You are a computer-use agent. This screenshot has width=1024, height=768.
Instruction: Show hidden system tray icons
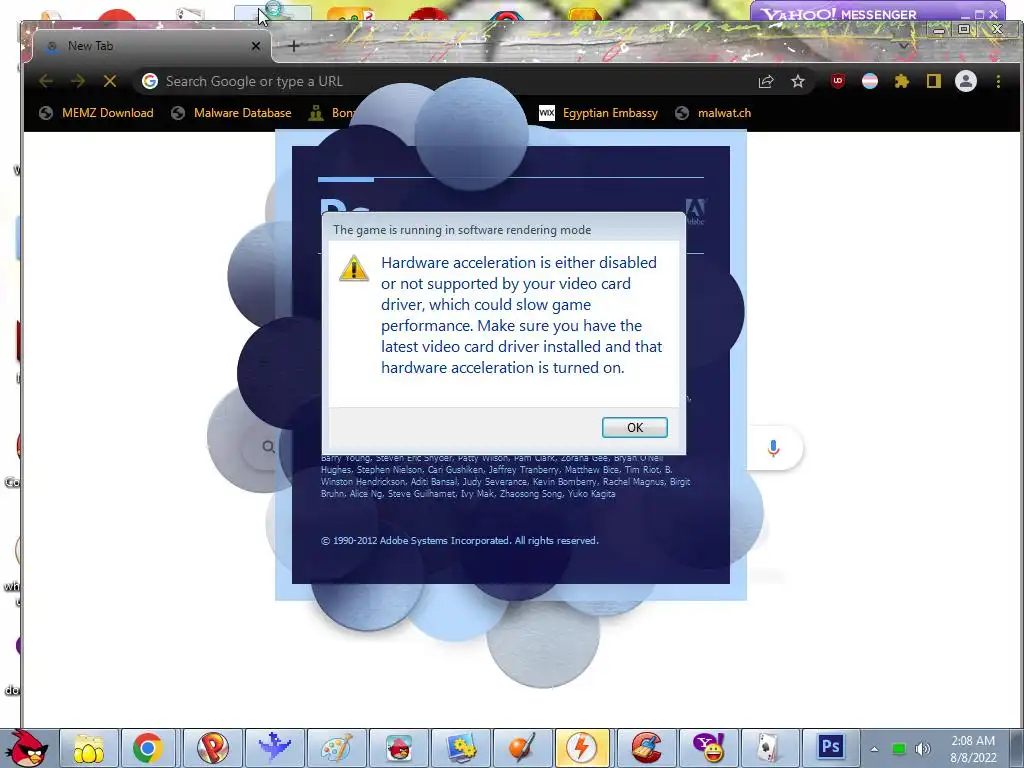[874, 749]
